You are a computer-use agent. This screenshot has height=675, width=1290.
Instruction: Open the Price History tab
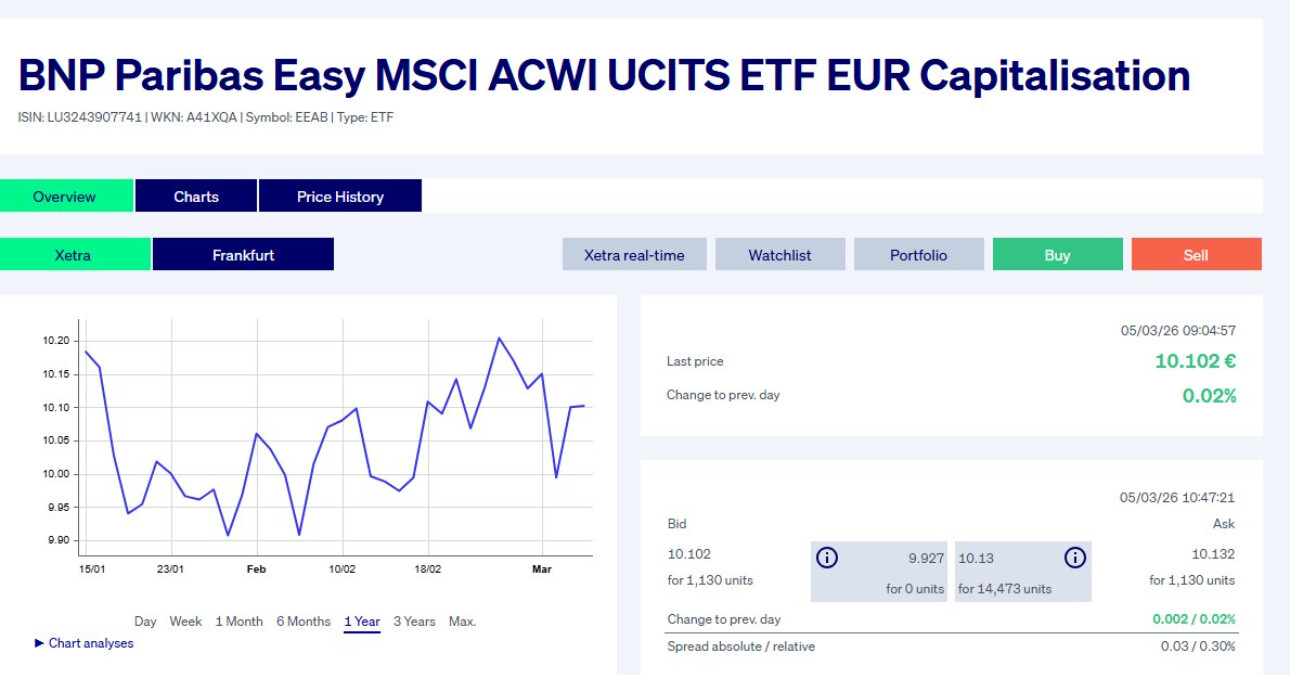(340, 196)
